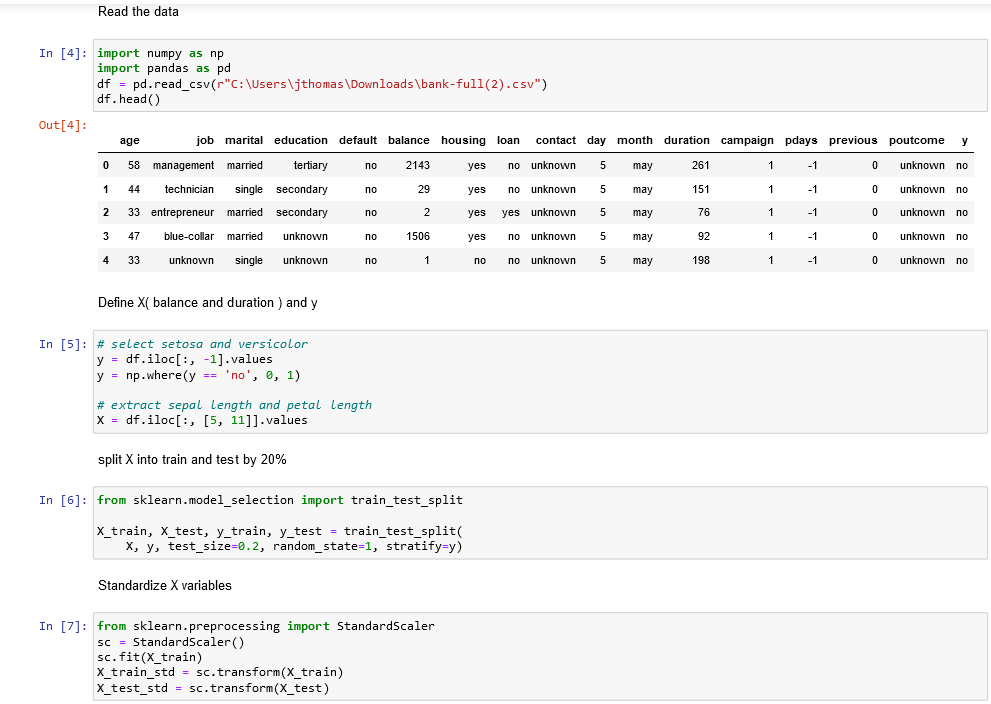Select the 'Read the data' markdown cell
991x704 pixels.
pyautogui.click(x=138, y=11)
